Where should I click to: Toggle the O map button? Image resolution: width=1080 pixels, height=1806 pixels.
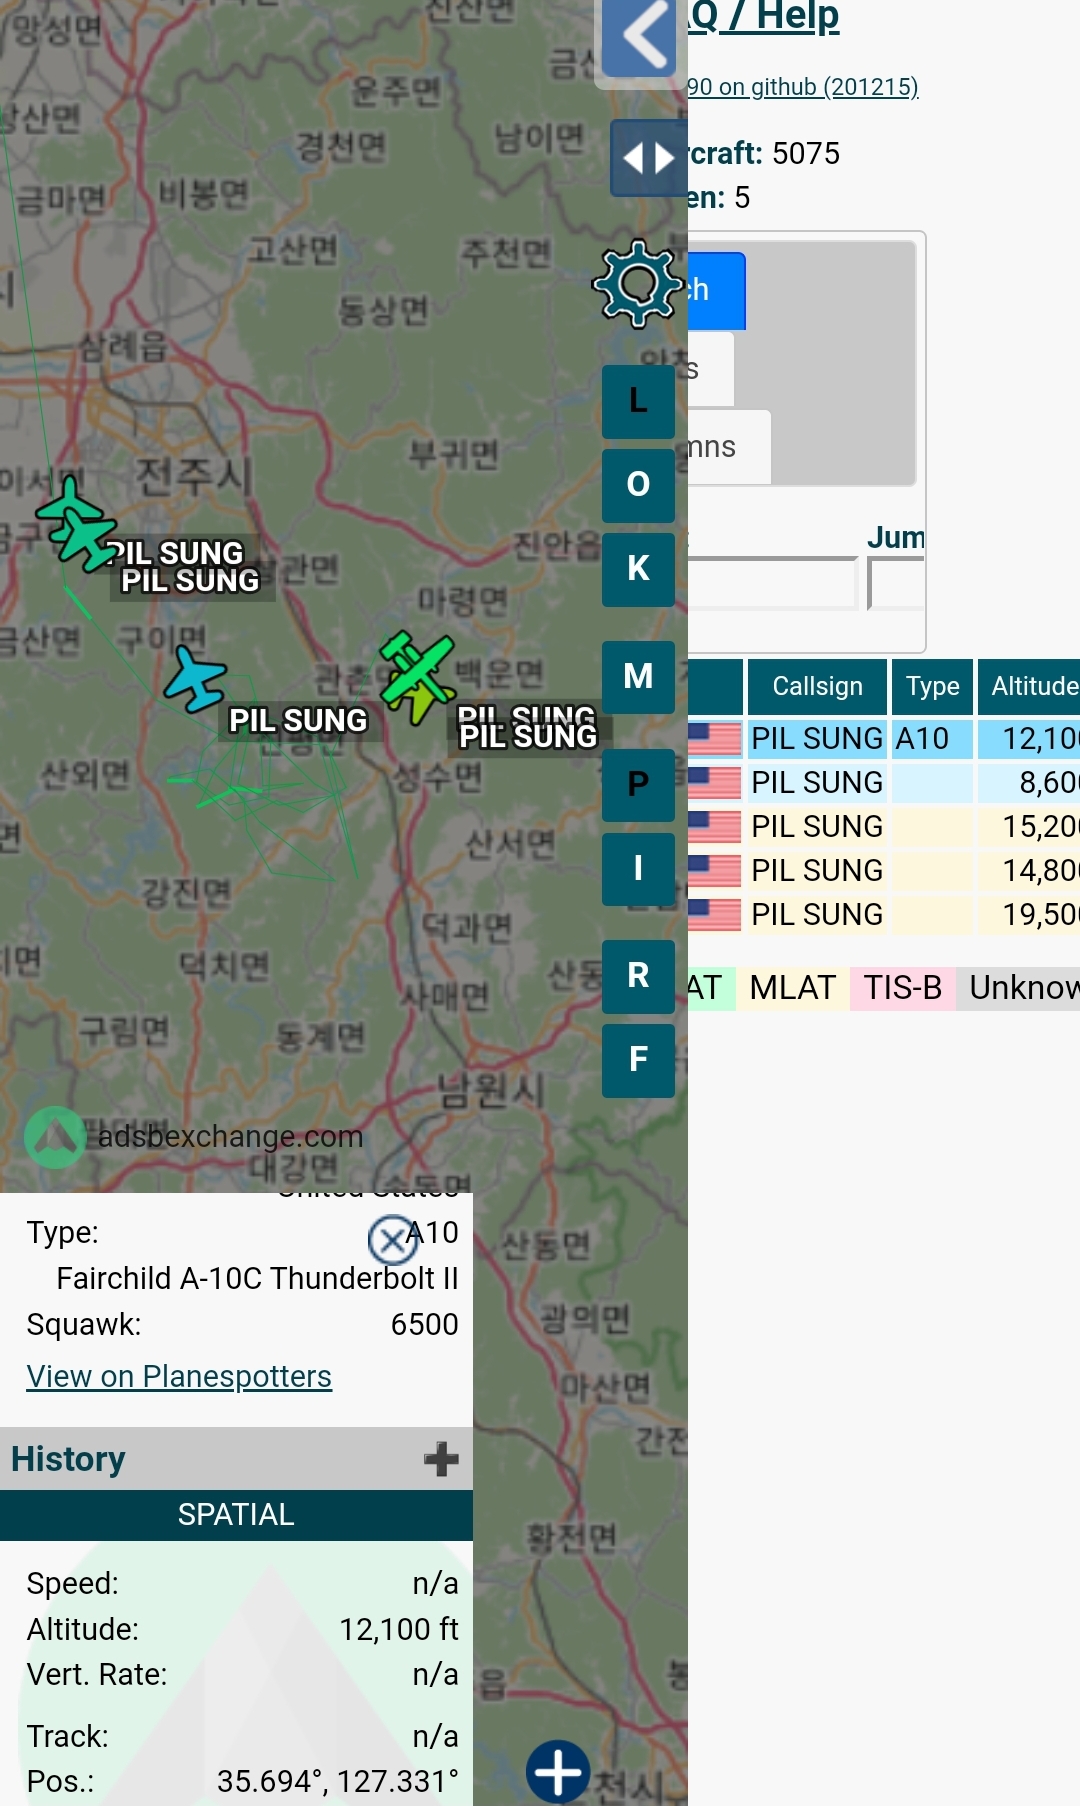pos(638,485)
